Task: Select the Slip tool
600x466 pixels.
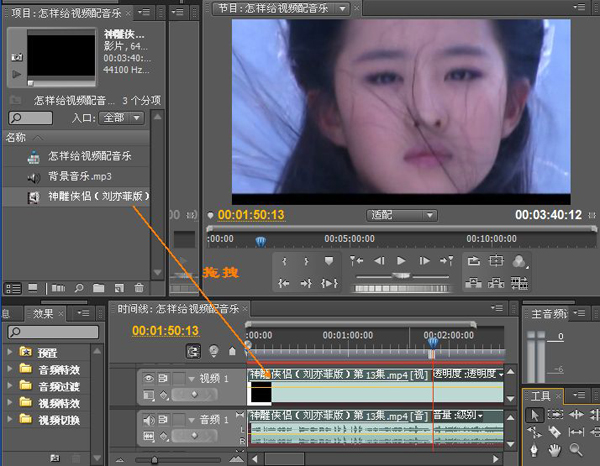Action: 576,432
